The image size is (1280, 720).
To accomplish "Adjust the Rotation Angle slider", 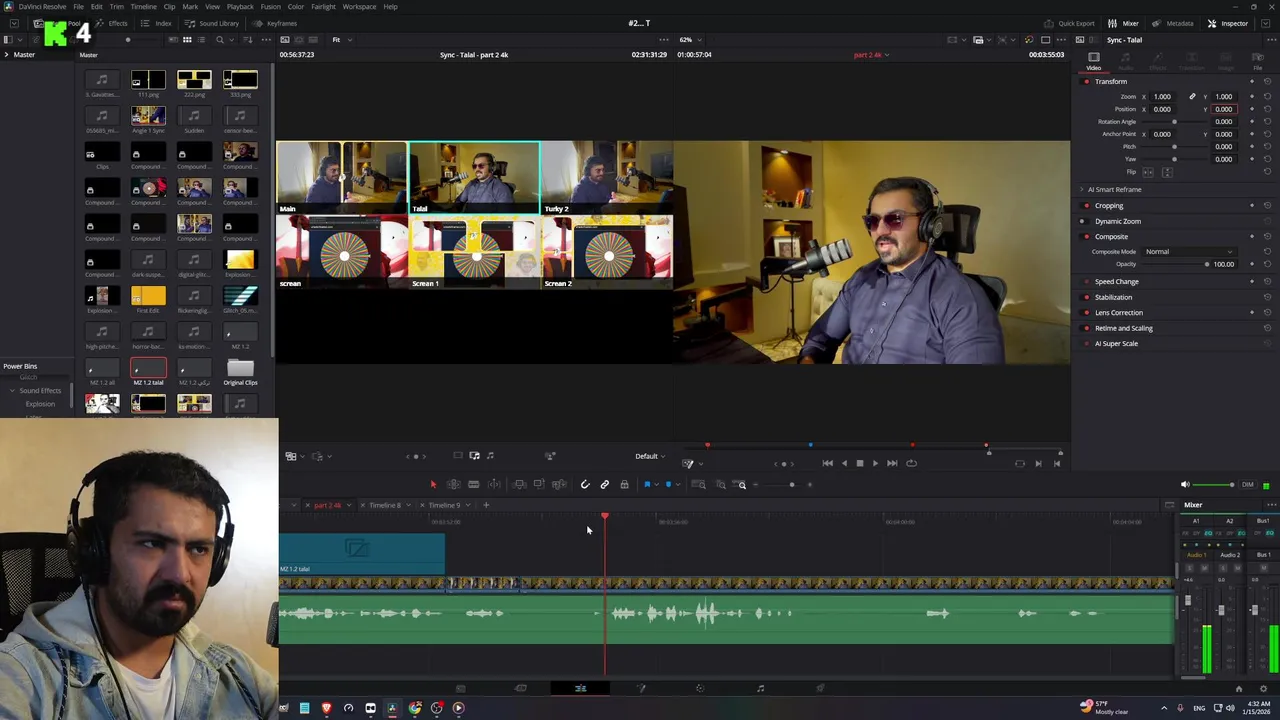I will point(1174,122).
